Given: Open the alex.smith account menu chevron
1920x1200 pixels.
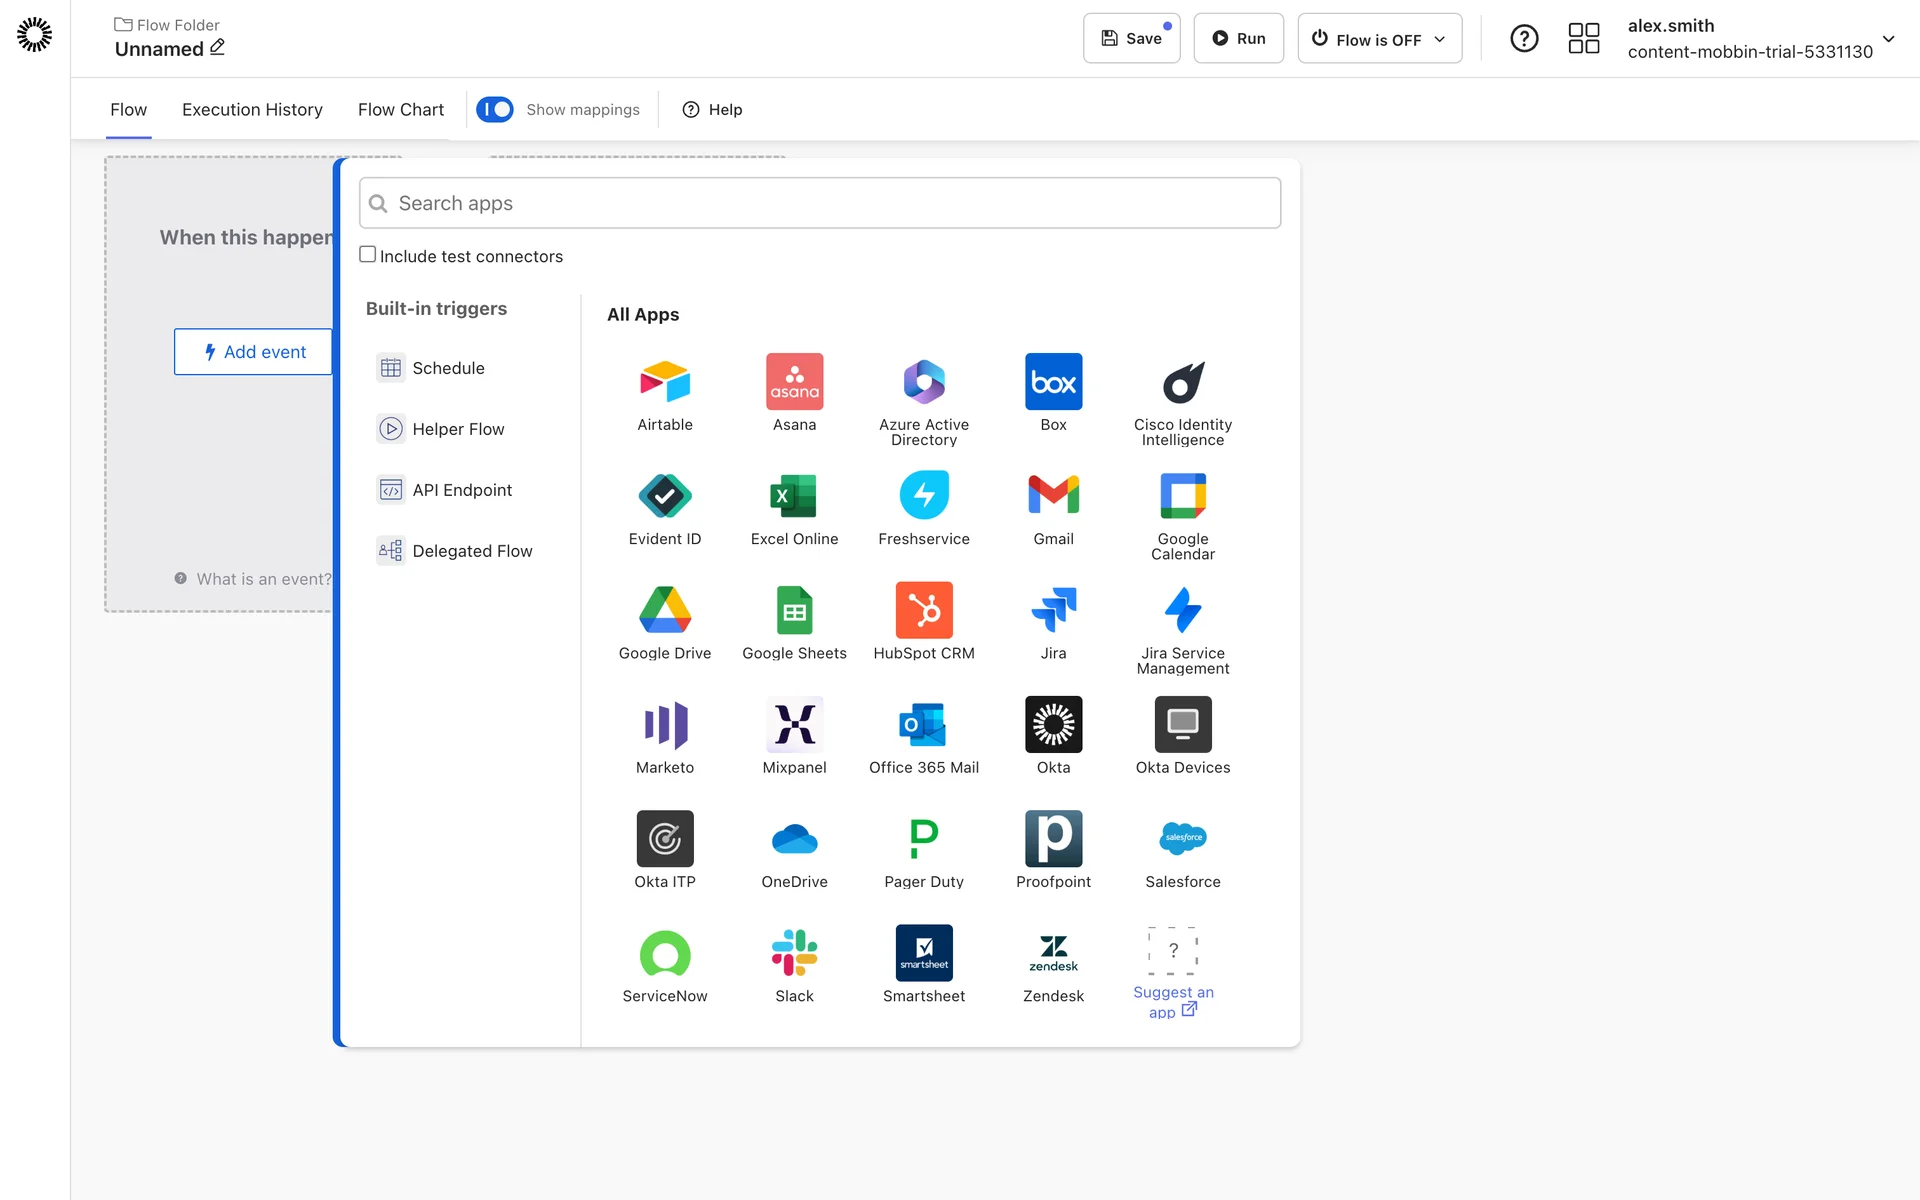Looking at the screenshot, I should click(x=1888, y=39).
